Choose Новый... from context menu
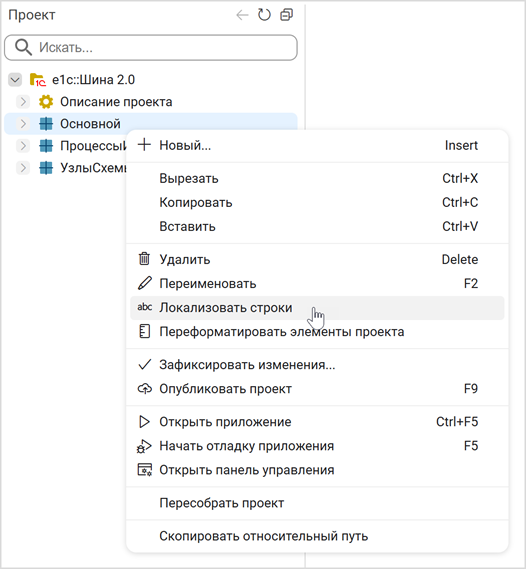Screen dimensions: 526x569 point(317,145)
